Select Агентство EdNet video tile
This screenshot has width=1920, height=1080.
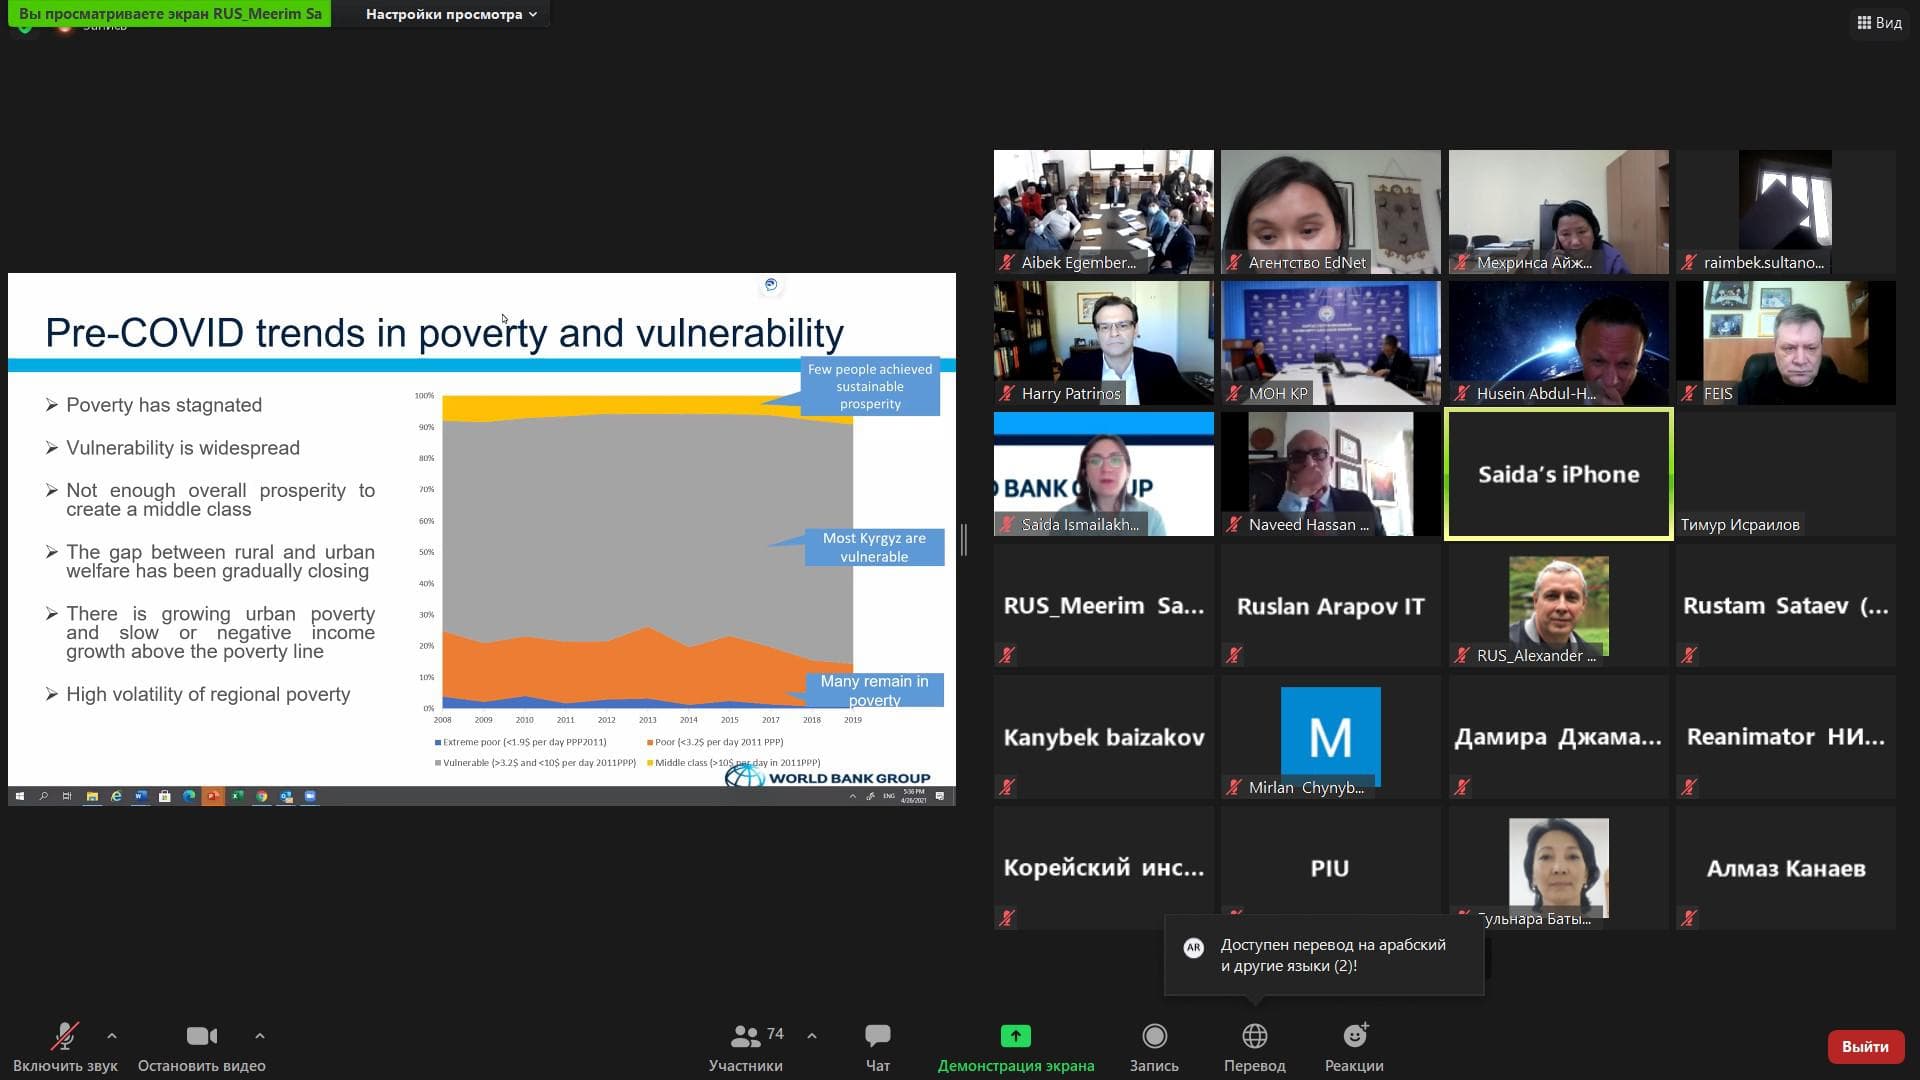pos(1330,212)
